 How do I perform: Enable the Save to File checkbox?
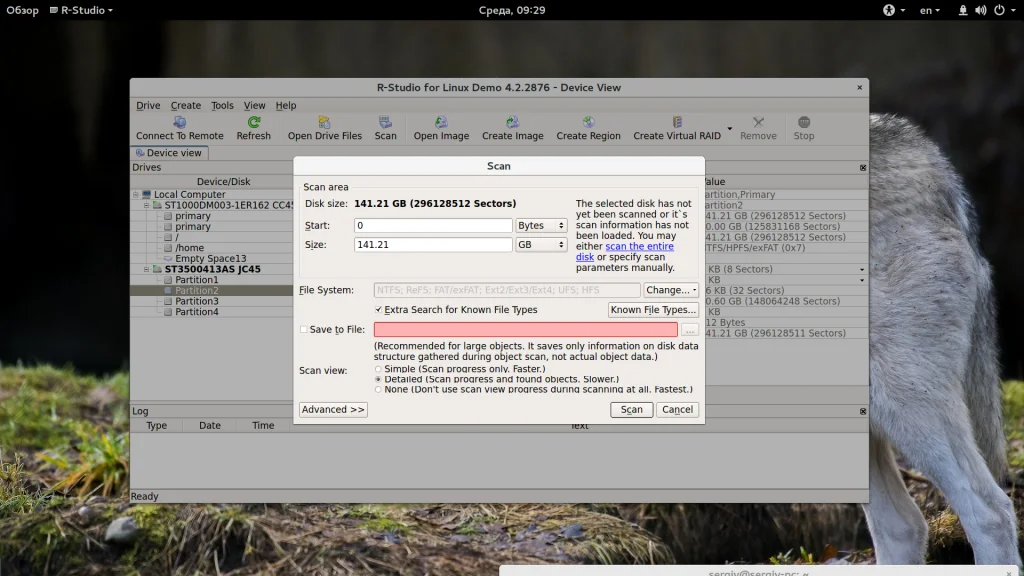(304, 330)
